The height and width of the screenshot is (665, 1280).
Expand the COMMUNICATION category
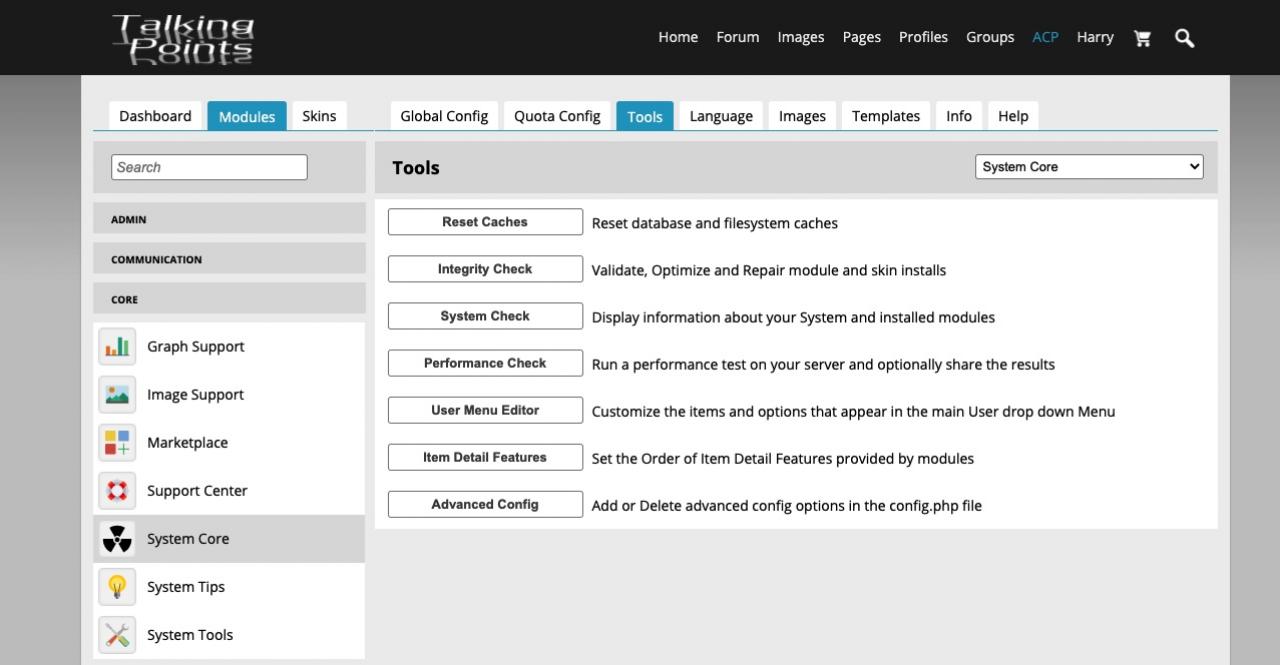point(229,259)
